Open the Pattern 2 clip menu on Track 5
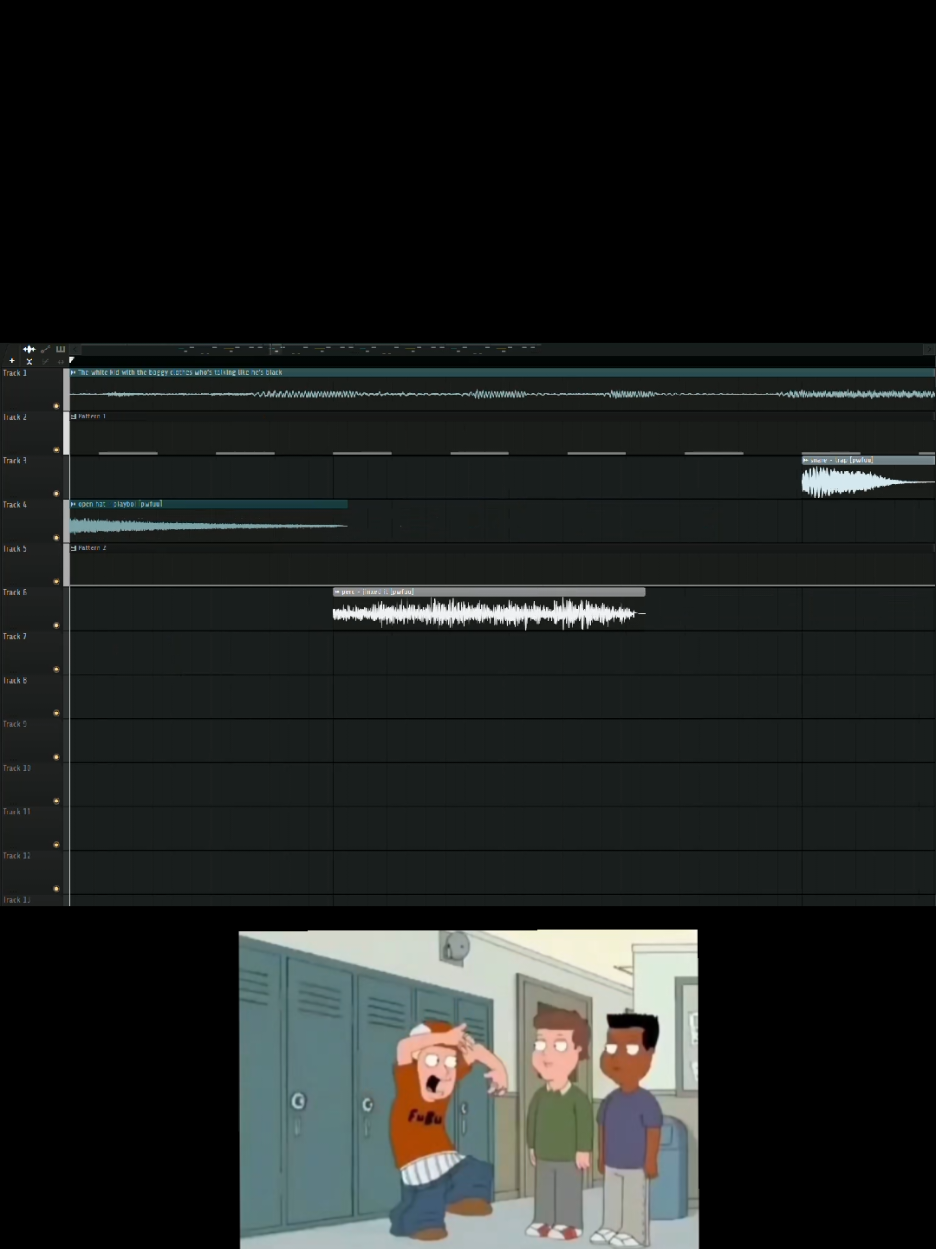 [x=73, y=548]
